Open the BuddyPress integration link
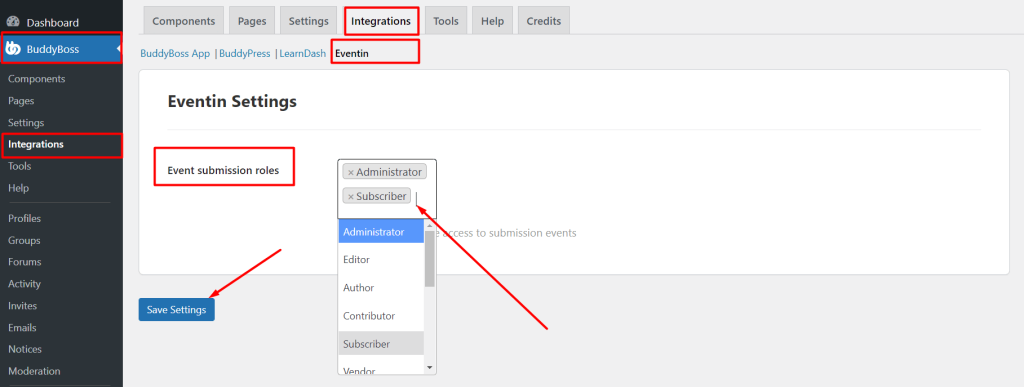Screen dimensions: 1024x387 pos(245,54)
